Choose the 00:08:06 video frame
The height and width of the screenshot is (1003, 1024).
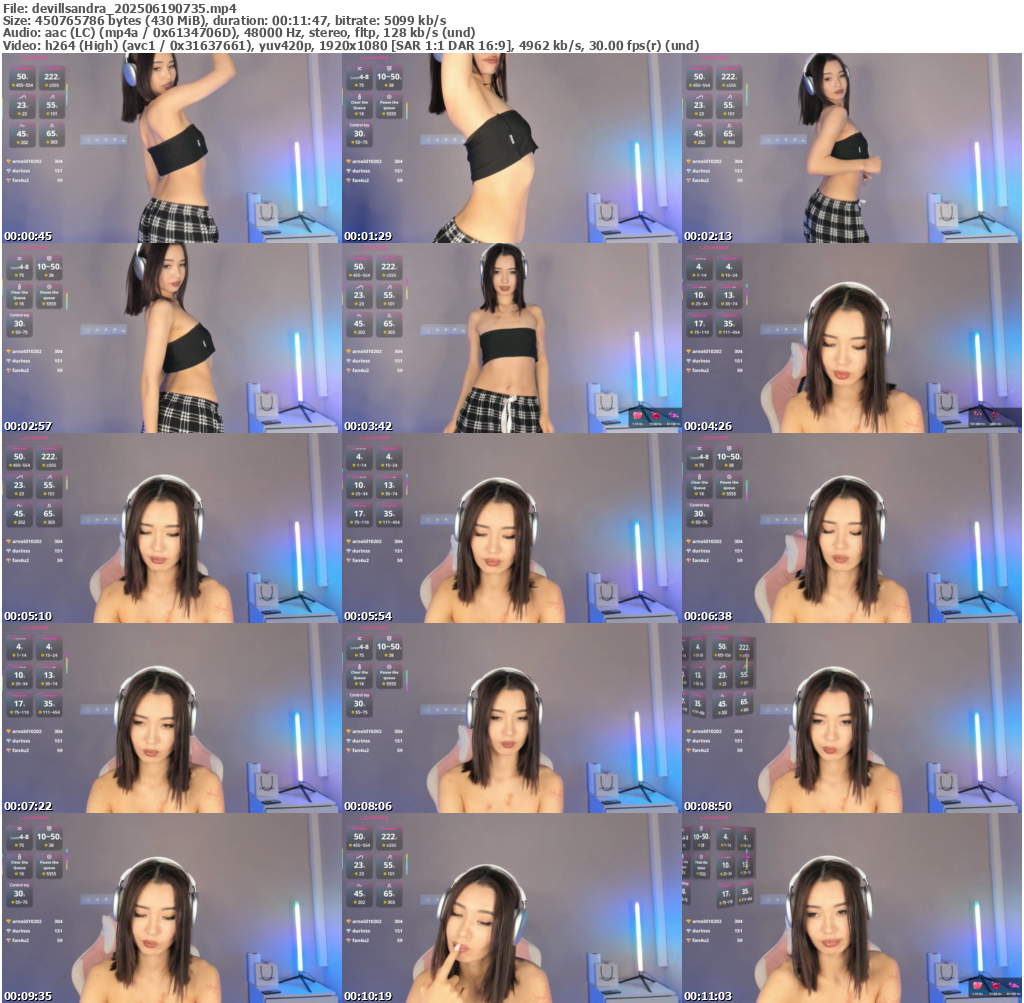pyautogui.click(x=511, y=718)
